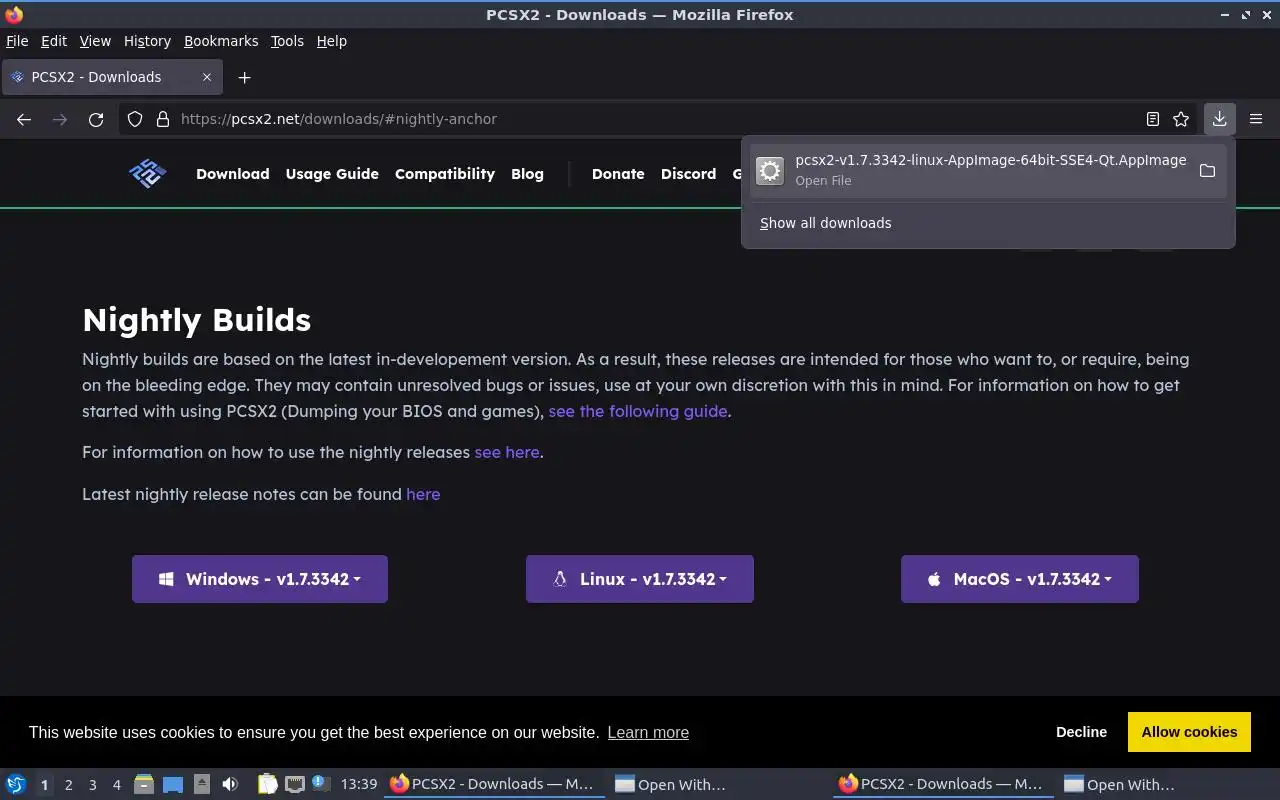This screenshot has height=800, width=1280.
Task: Click the Allow cookies button
Action: 1189,732
